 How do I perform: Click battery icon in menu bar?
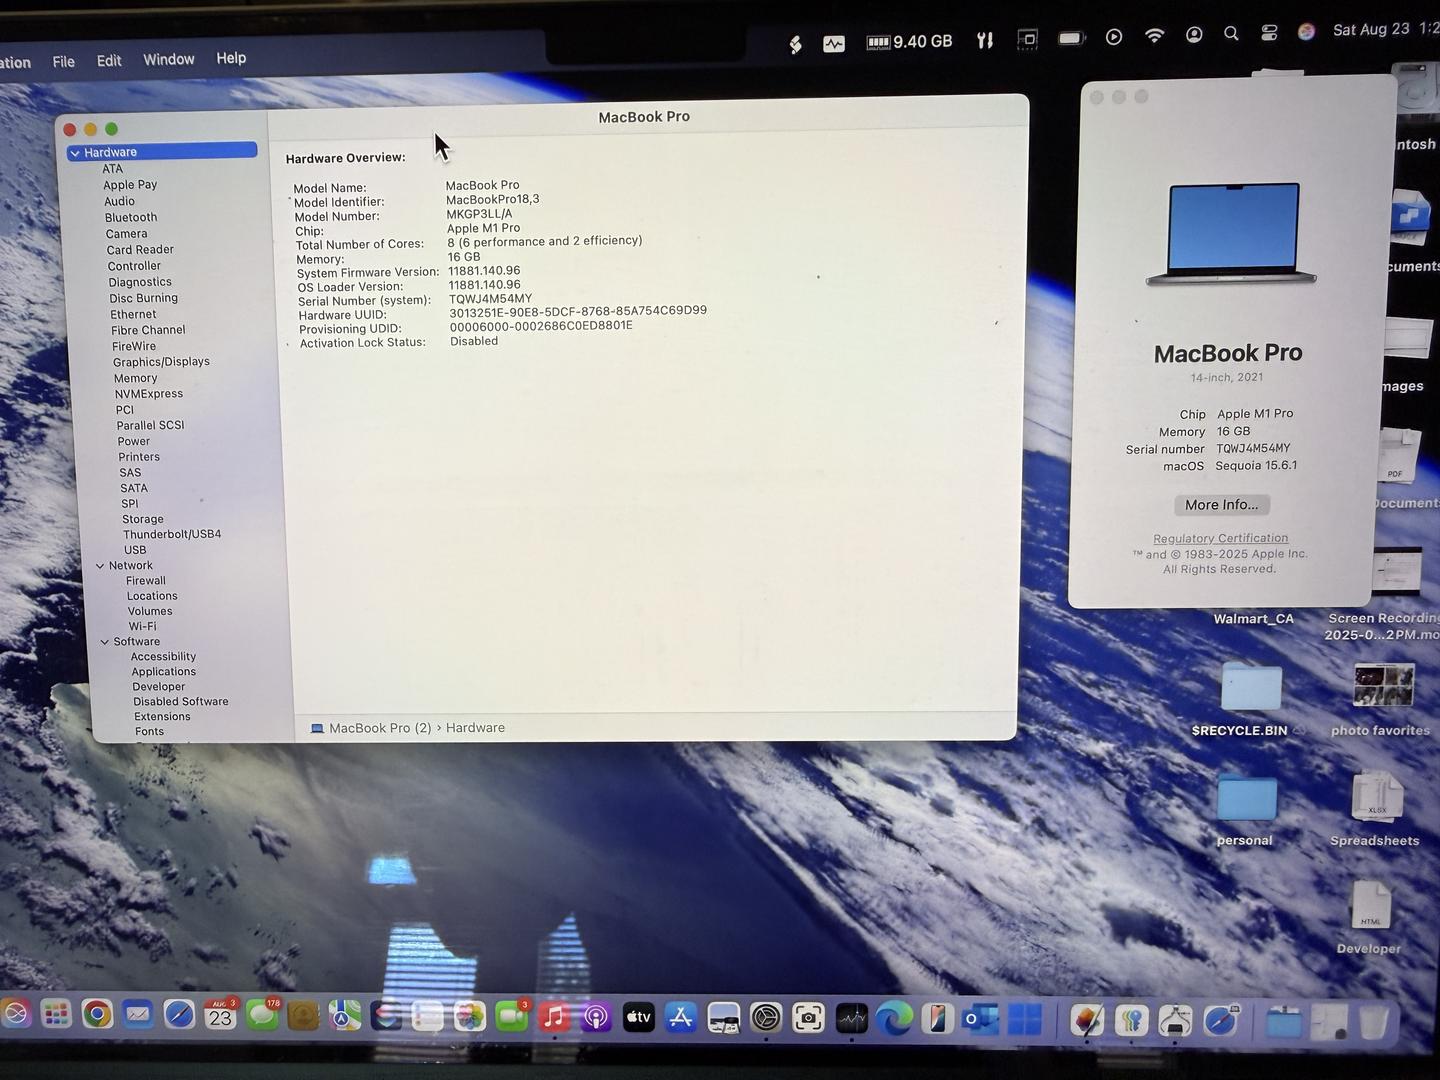point(1071,38)
